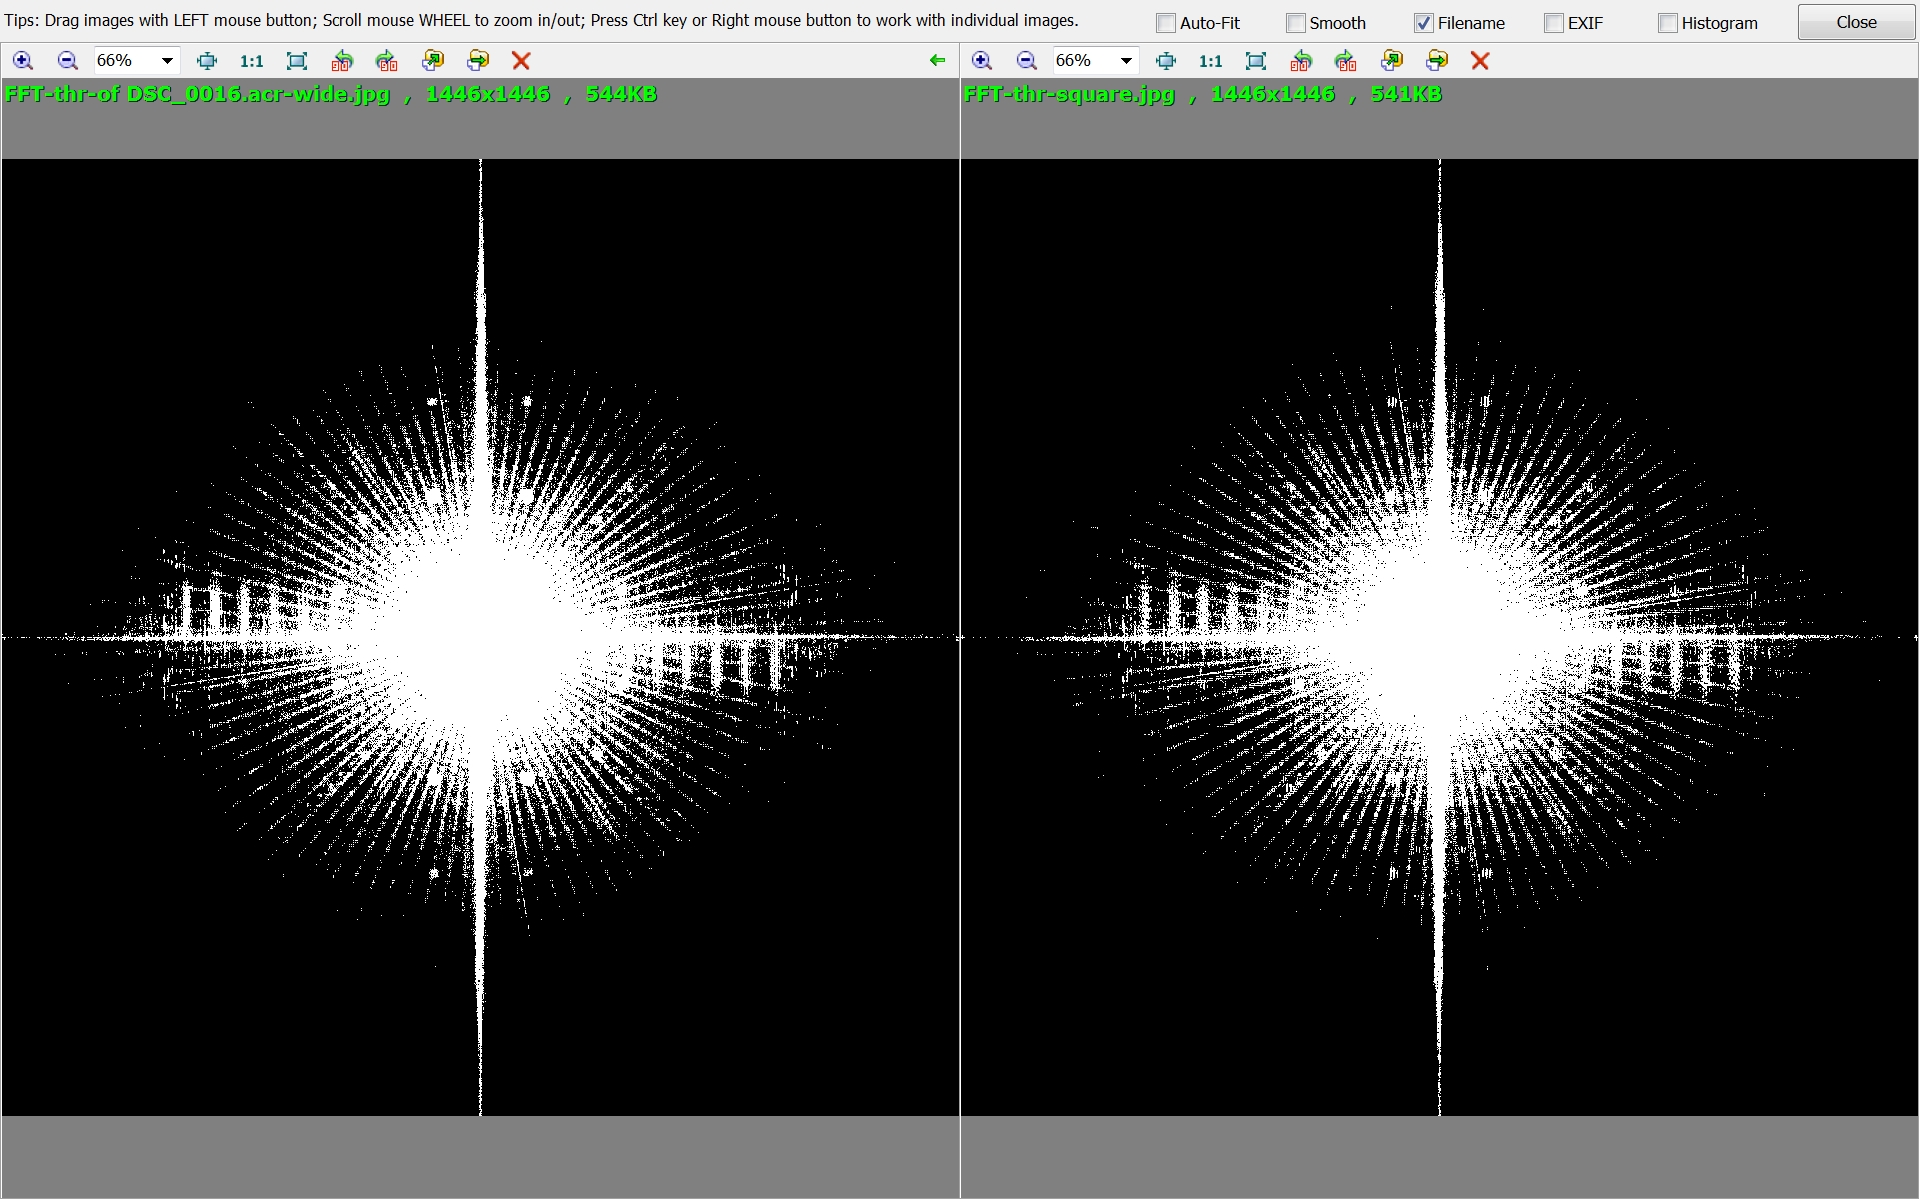The height and width of the screenshot is (1200, 1920).
Task: Zoom out on the right image
Action: (1026, 61)
